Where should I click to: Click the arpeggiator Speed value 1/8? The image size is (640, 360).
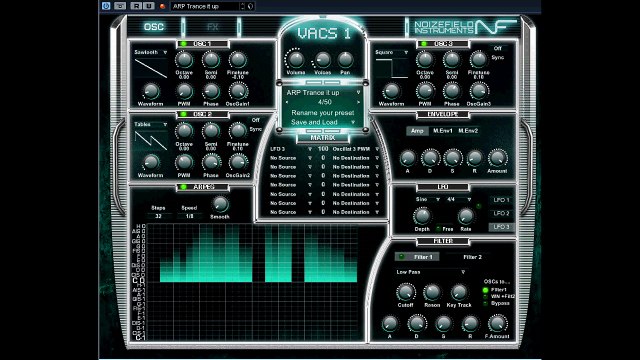(x=189, y=216)
